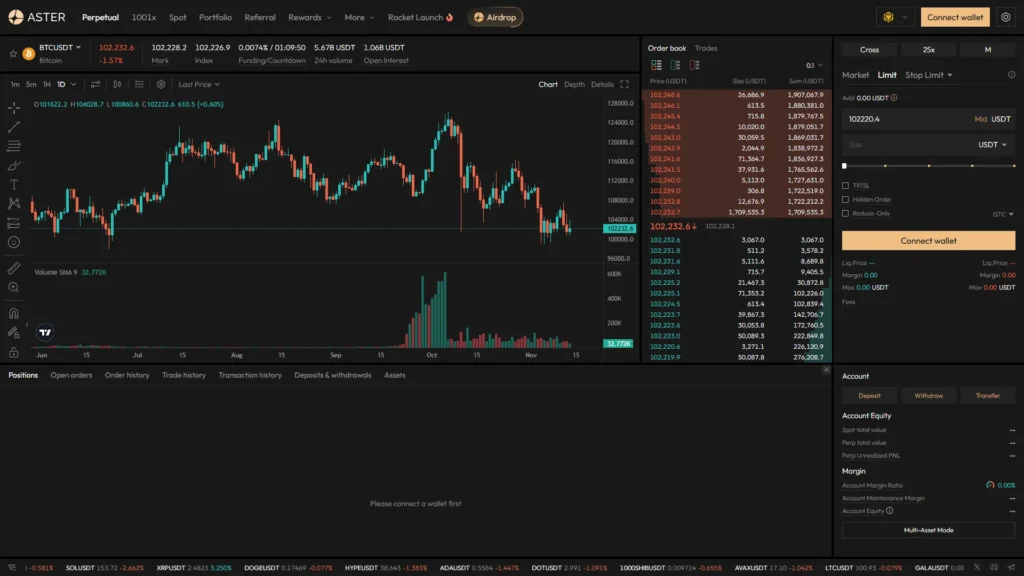Click the Multi-Asset Mode button
This screenshot has width=1024, height=576.
point(928,530)
